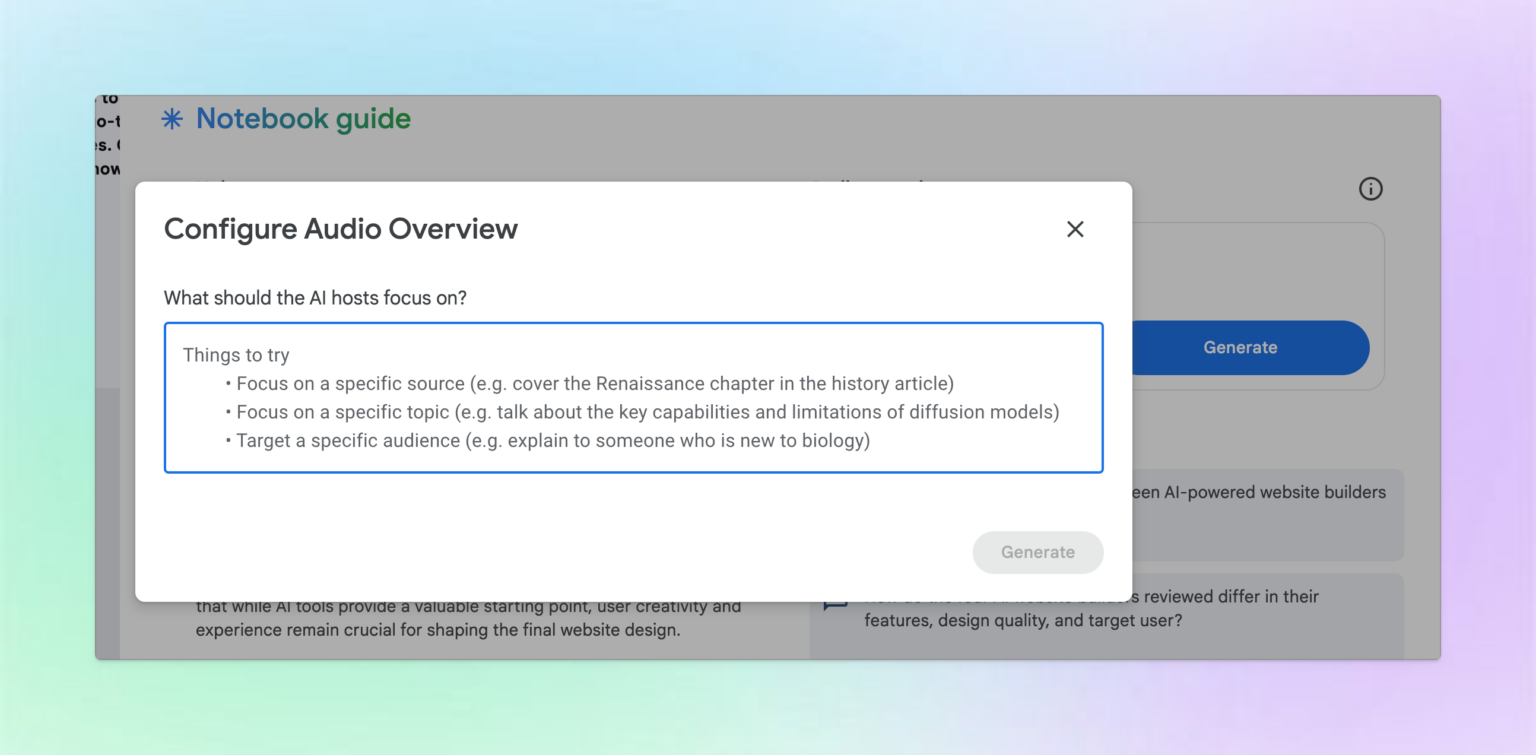Select the Notebook guide heading
The height and width of the screenshot is (755, 1536).
point(304,118)
